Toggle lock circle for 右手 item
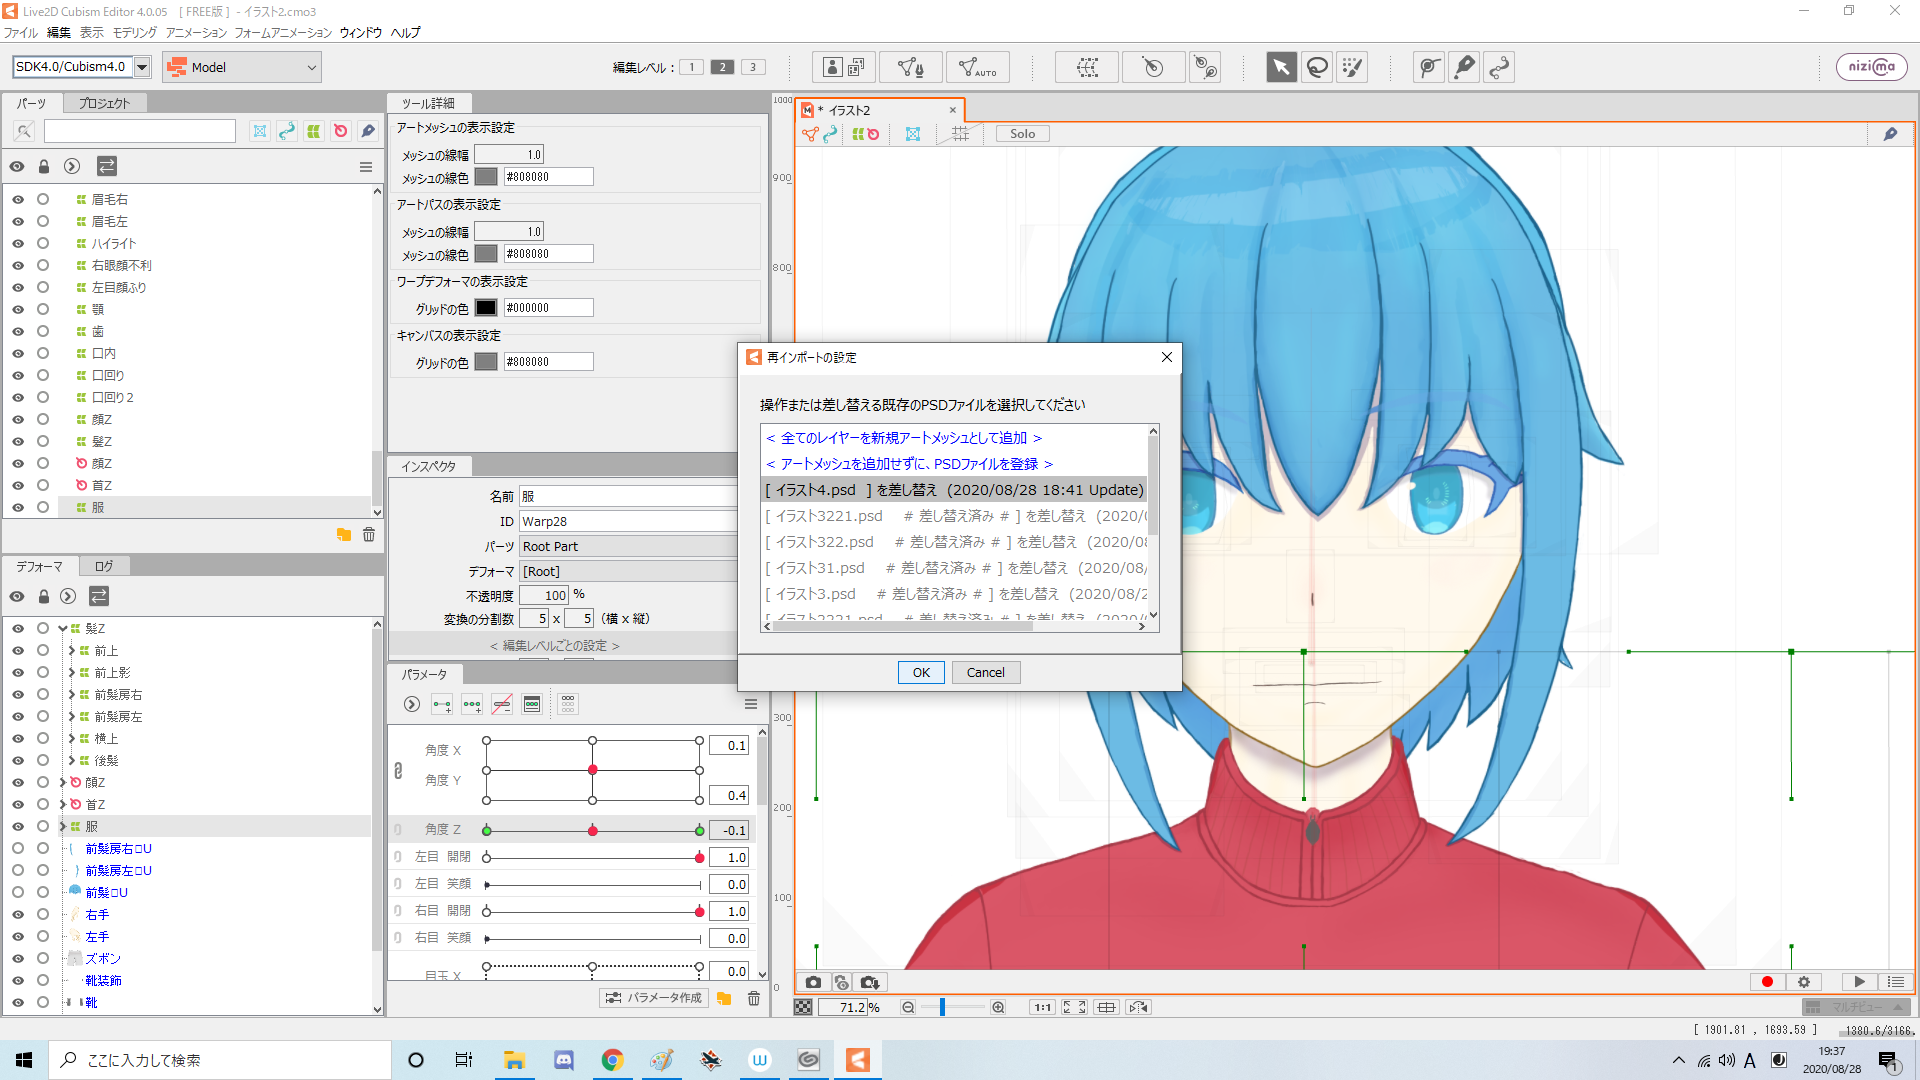1920x1080 pixels. click(x=43, y=915)
